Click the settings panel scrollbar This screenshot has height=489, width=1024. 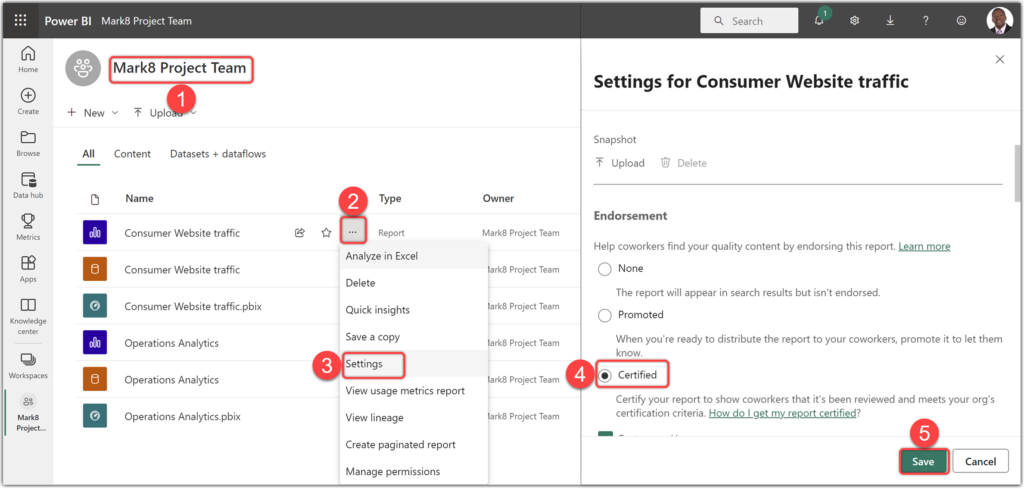pyautogui.click(x=1017, y=172)
